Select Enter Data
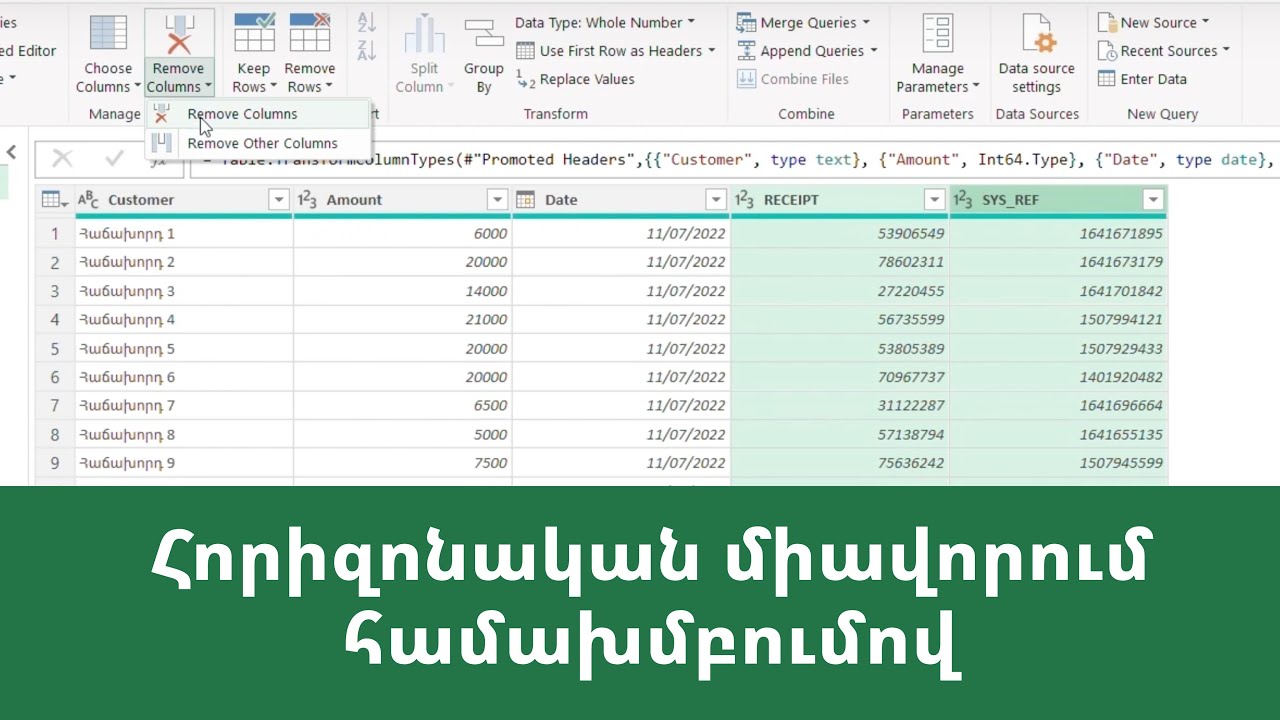 (1142, 79)
